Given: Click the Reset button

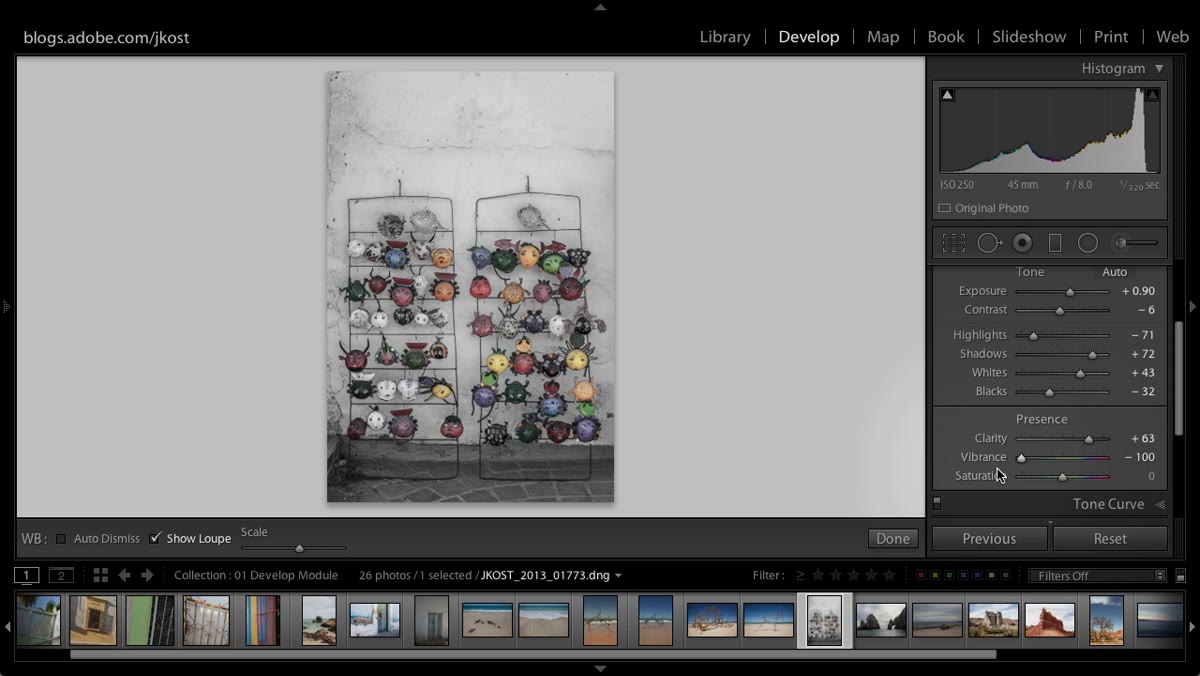Looking at the screenshot, I should pos(1110,538).
